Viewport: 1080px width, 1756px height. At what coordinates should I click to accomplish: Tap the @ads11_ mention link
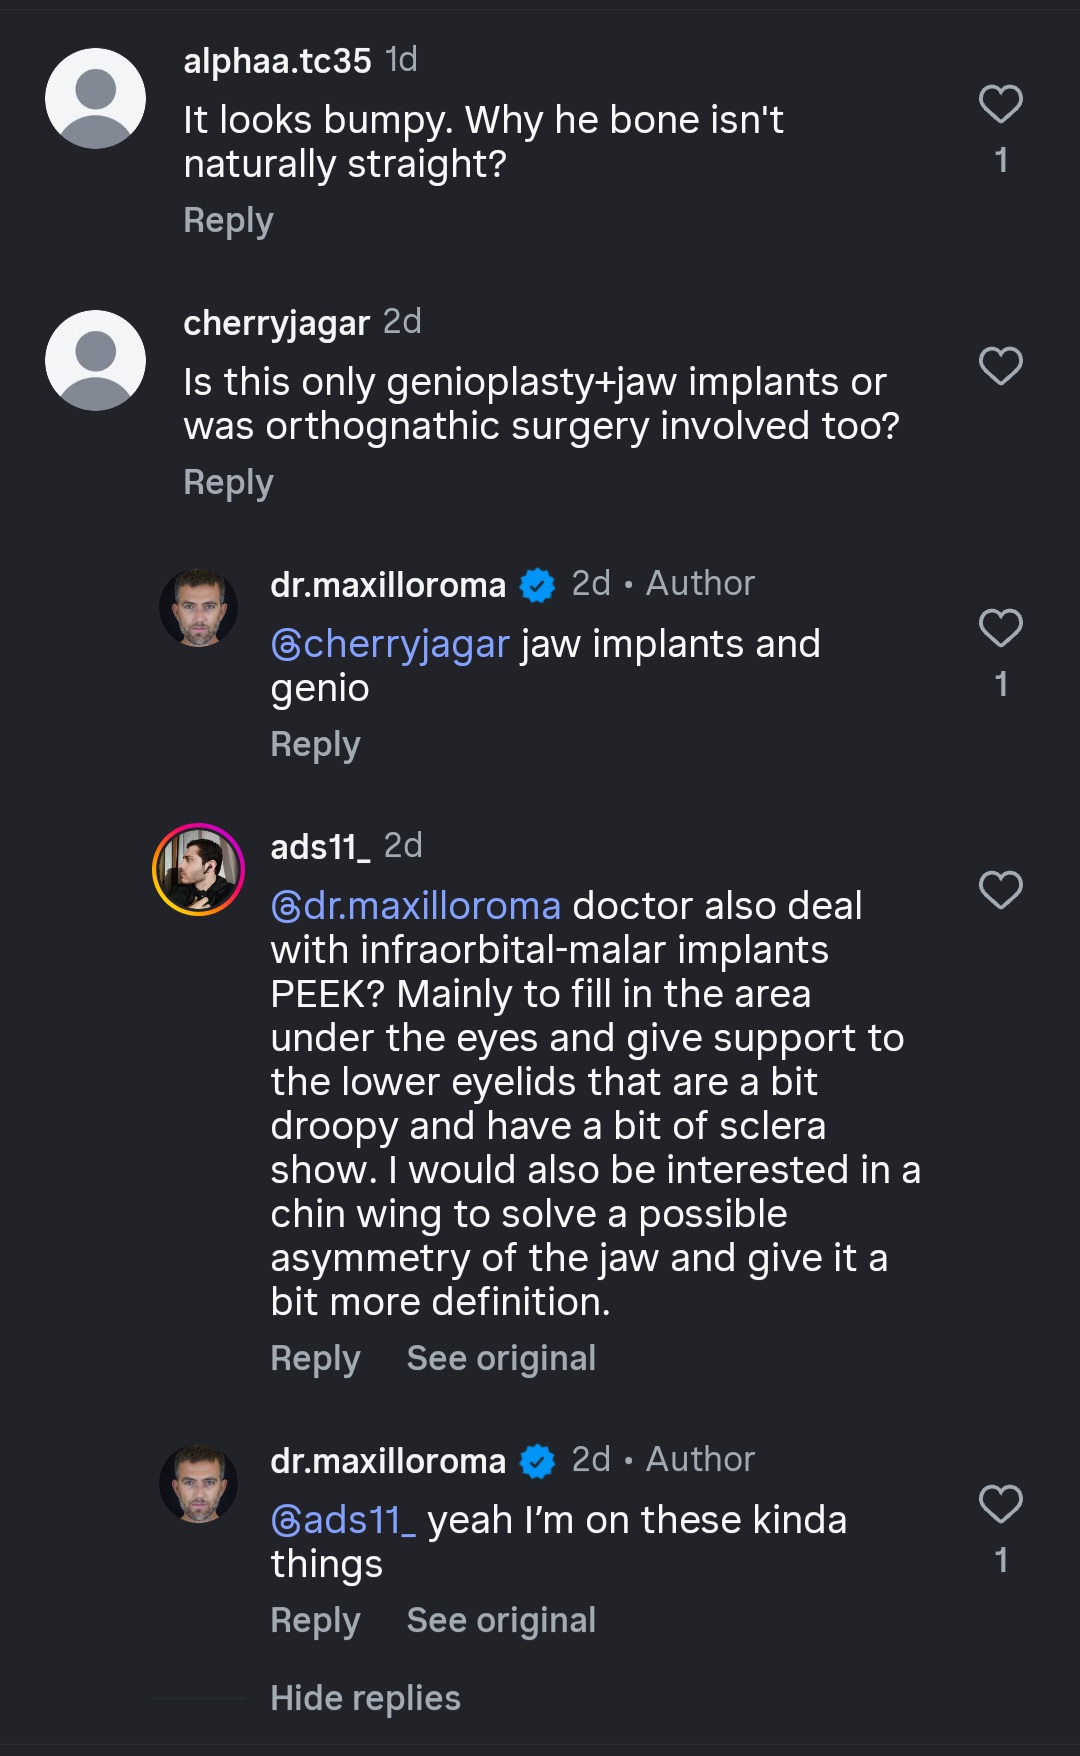pos(343,1520)
